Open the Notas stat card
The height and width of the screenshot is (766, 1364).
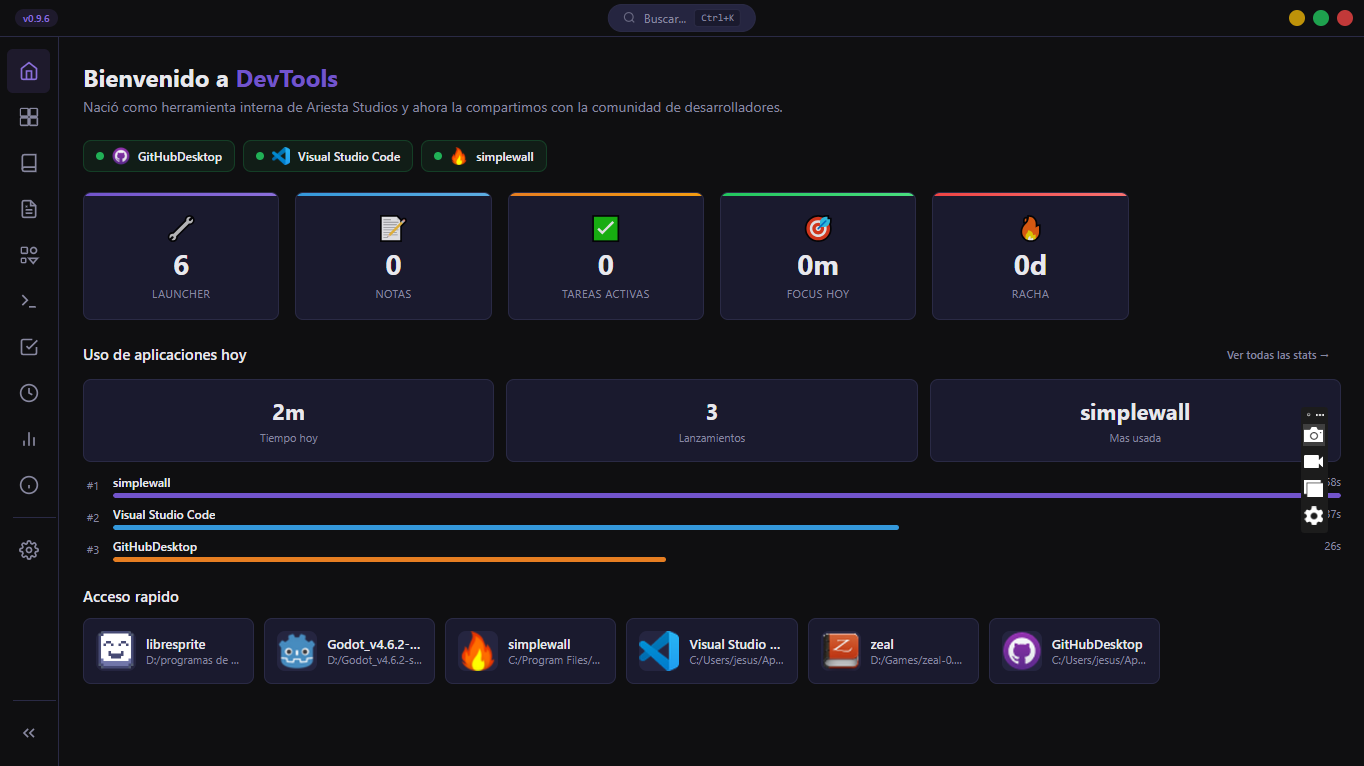point(393,256)
